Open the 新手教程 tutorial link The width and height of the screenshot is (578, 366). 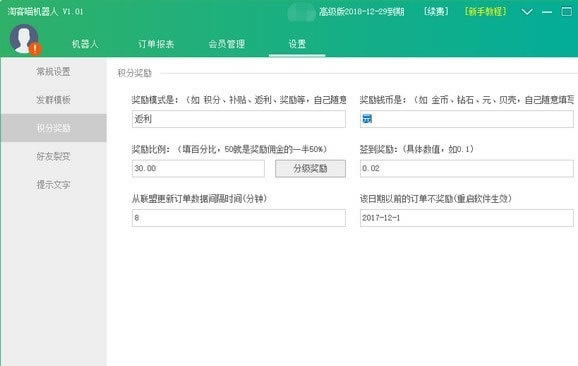[x=485, y=12]
